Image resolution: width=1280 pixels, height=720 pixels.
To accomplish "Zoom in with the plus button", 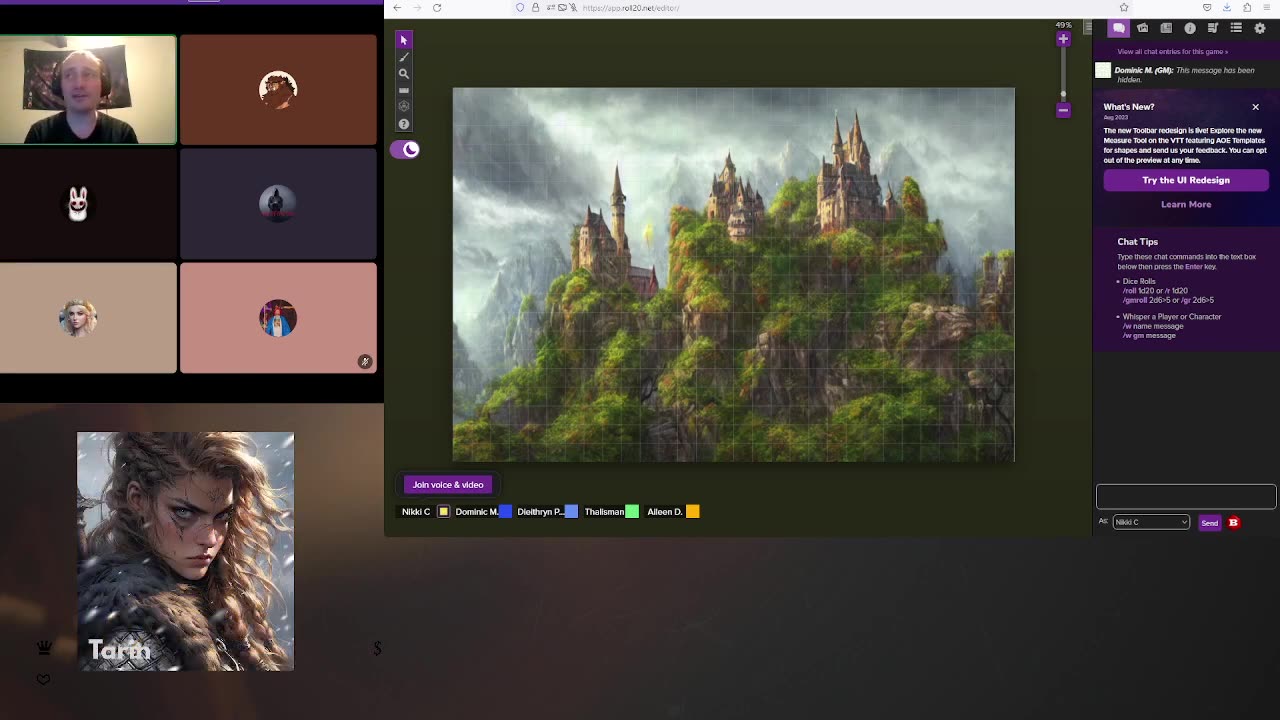I will (x=1063, y=39).
